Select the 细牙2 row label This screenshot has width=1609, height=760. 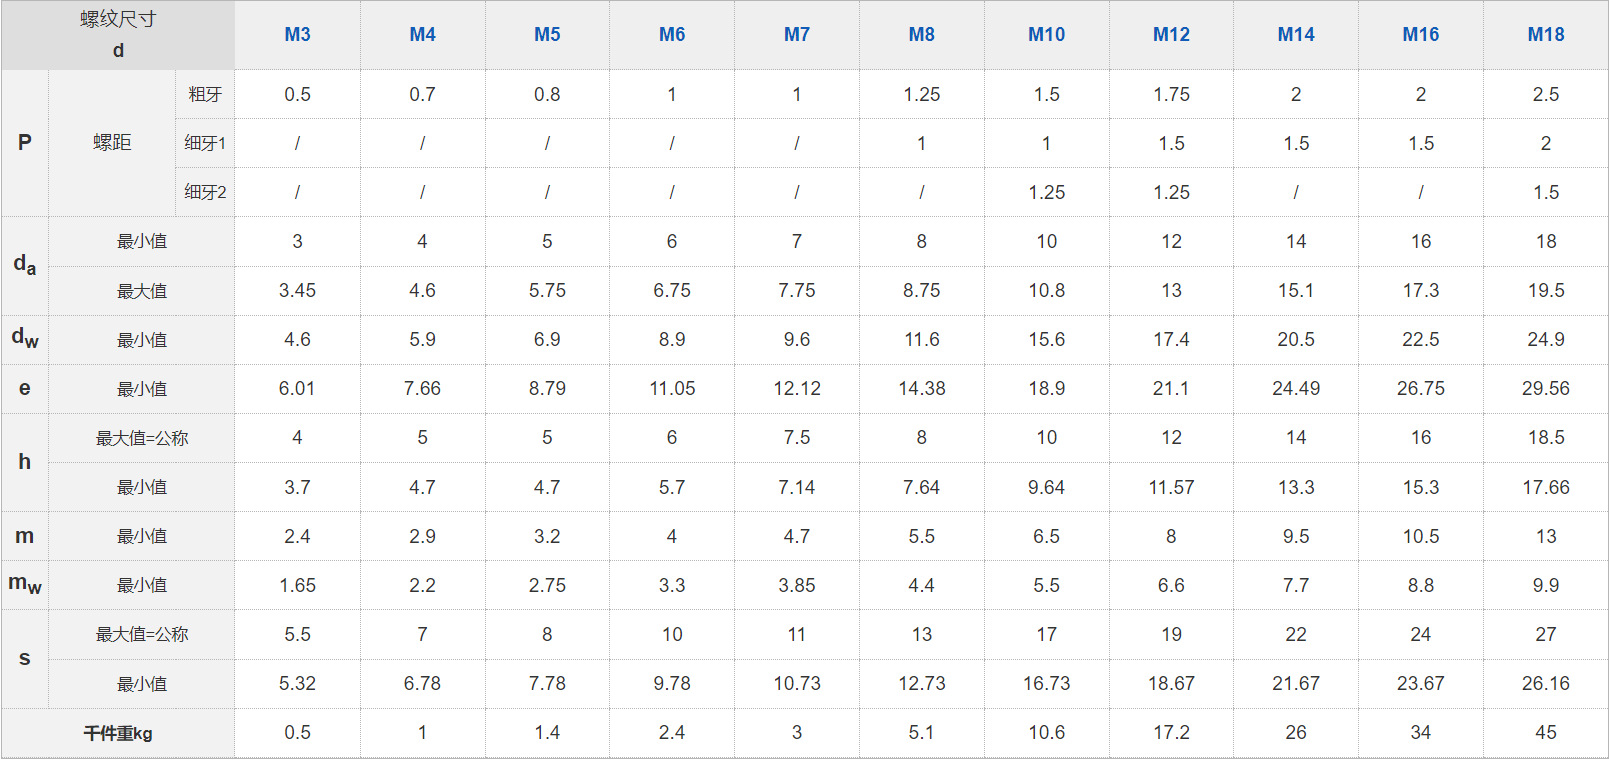point(205,192)
